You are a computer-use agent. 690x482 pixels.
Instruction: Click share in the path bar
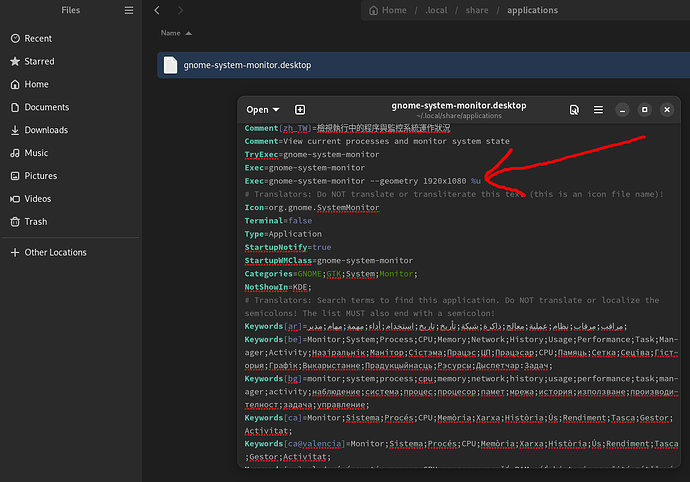477,10
